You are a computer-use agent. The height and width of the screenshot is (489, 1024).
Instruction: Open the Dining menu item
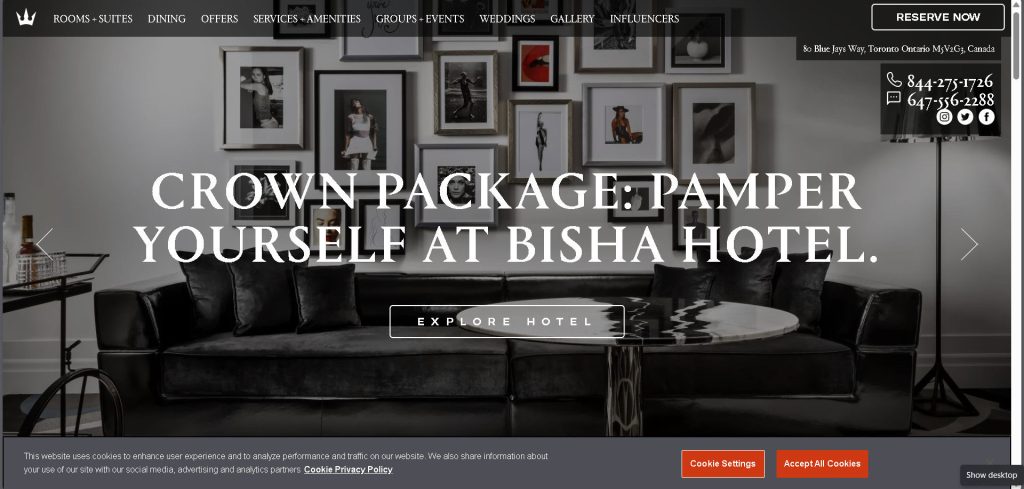[x=167, y=19]
